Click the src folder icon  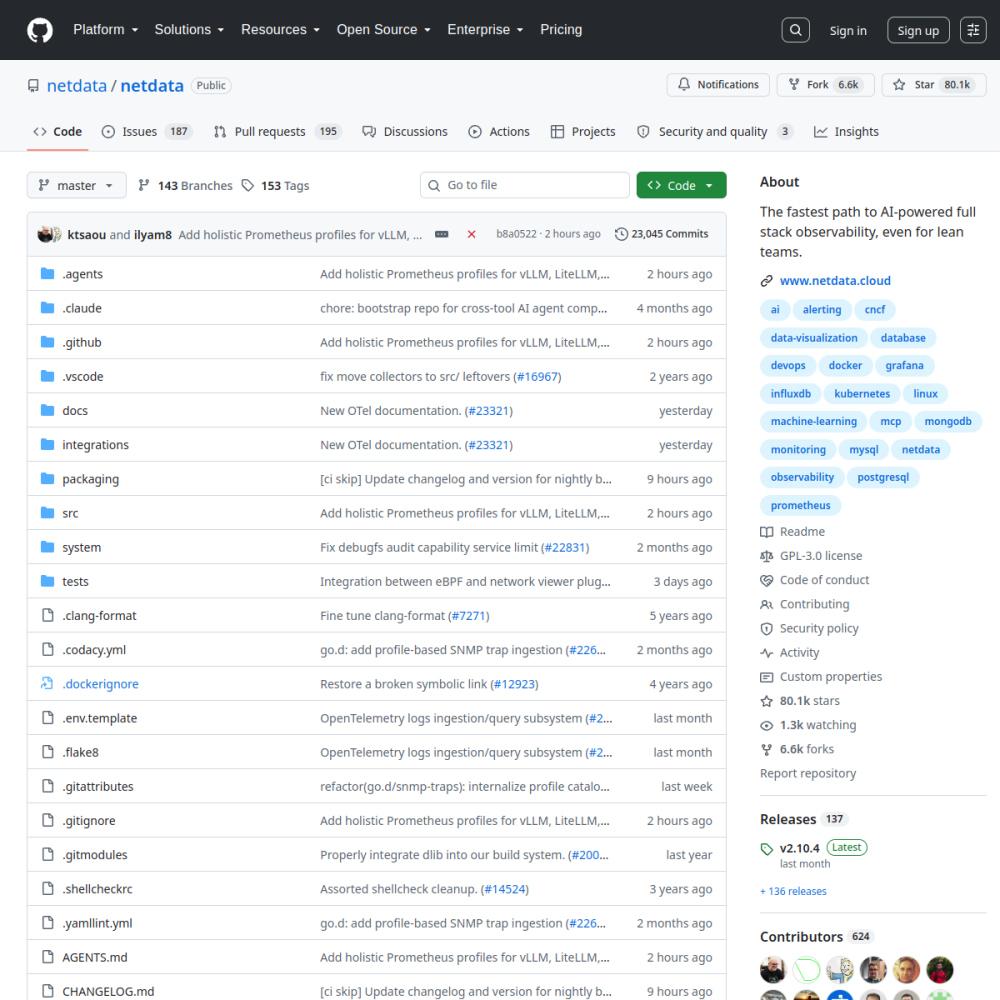[47, 513]
